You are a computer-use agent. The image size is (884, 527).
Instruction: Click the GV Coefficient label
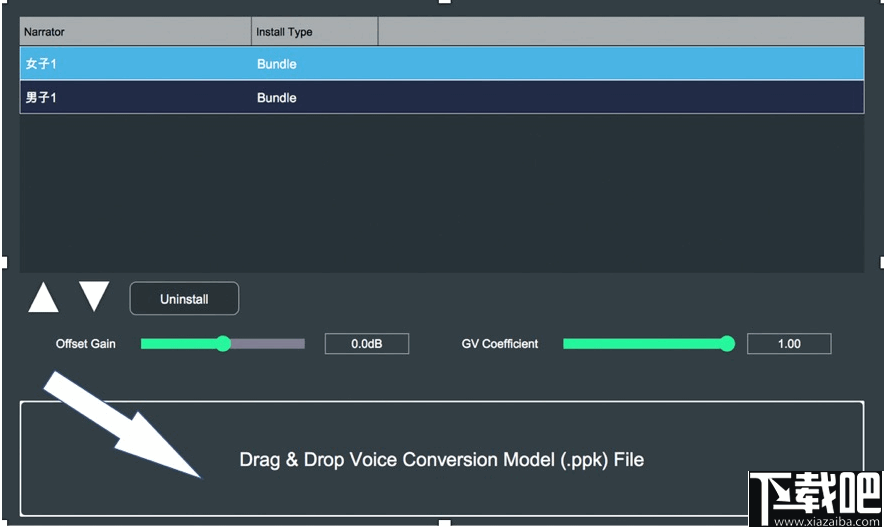pyautogui.click(x=500, y=344)
